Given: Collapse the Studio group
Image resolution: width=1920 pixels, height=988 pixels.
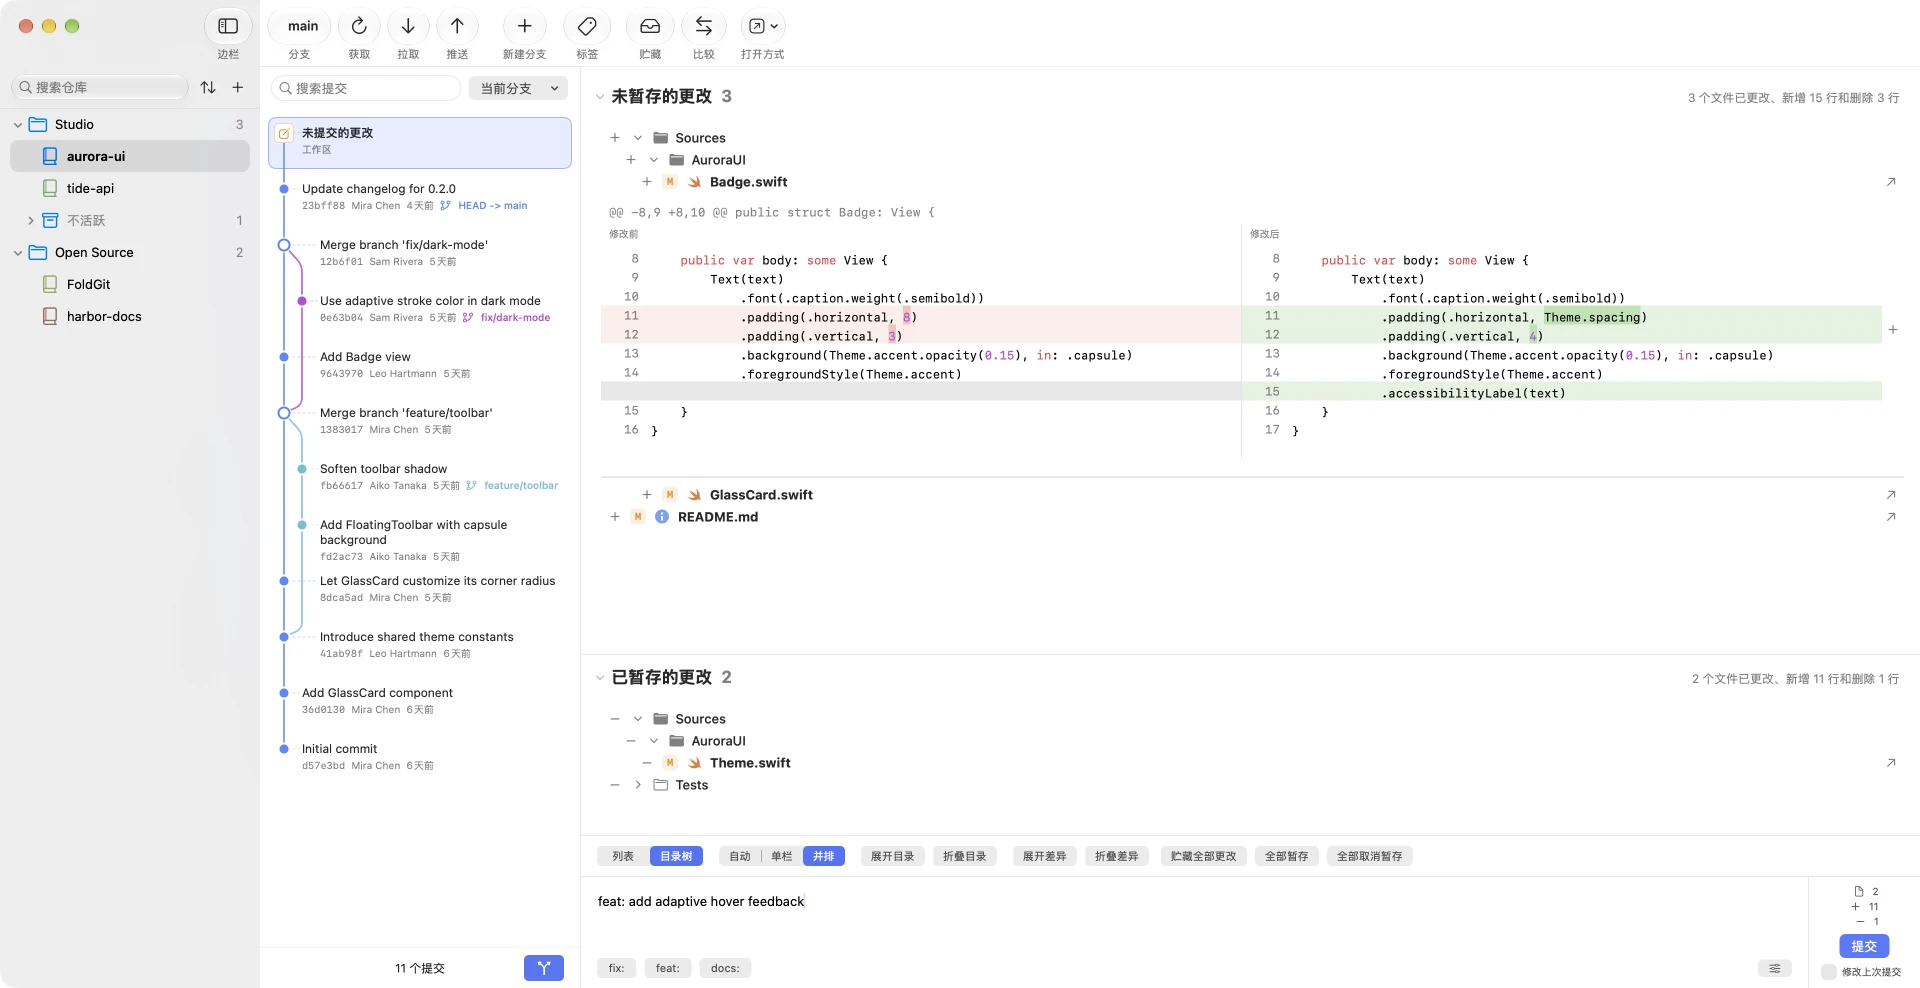Looking at the screenshot, I should [x=18, y=125].
